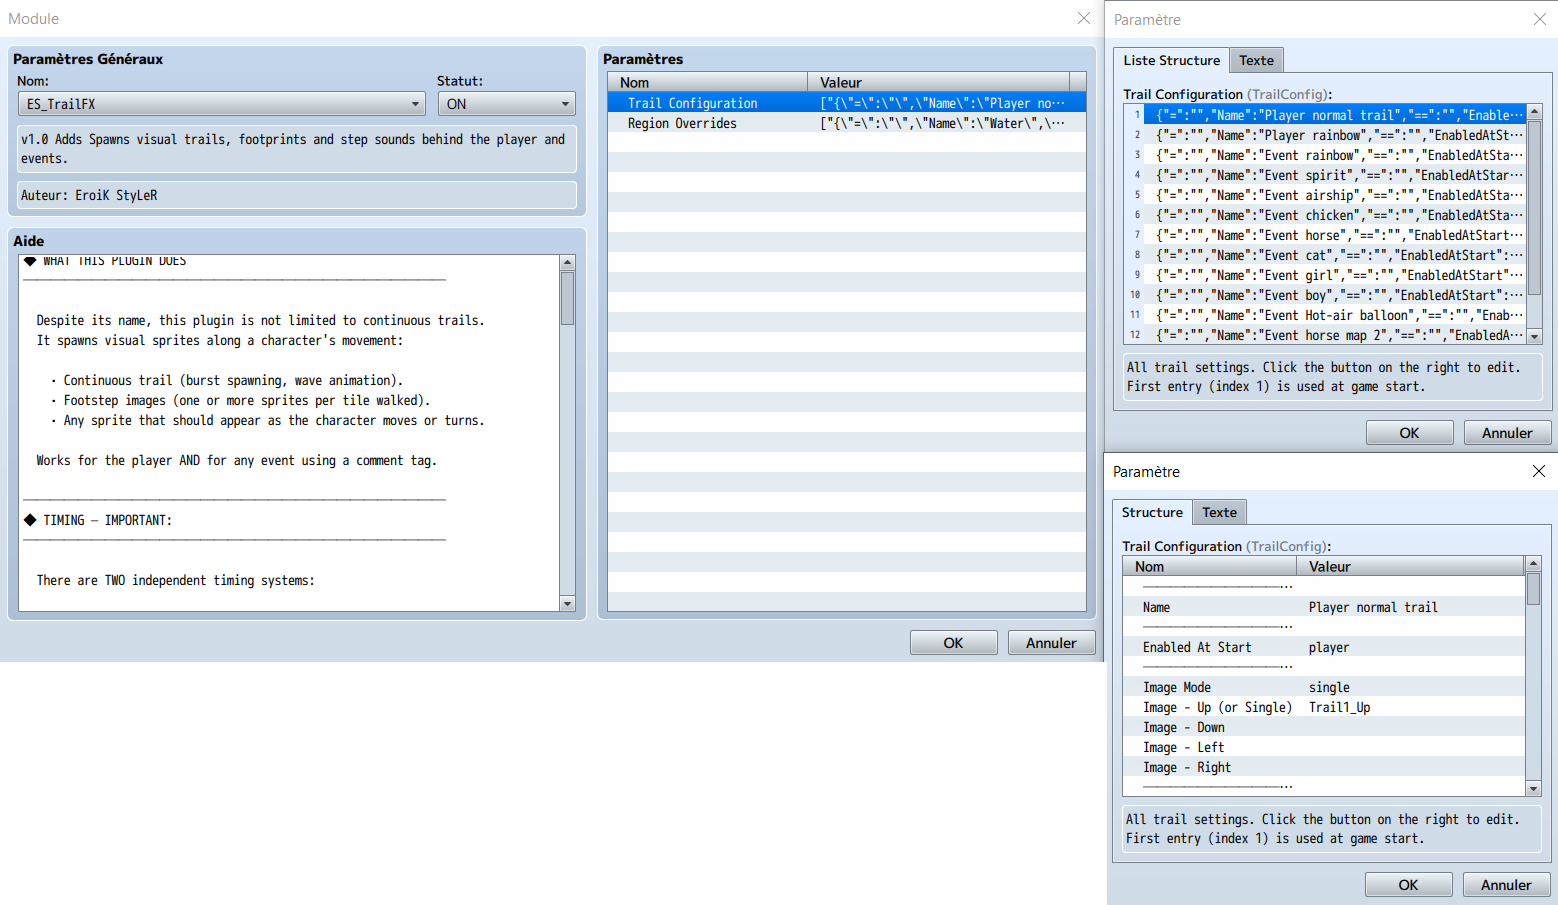Select the Enabled At Start row
Image resolution: width=1558 pixels, height=905 pixels.
coord(1324,647)
